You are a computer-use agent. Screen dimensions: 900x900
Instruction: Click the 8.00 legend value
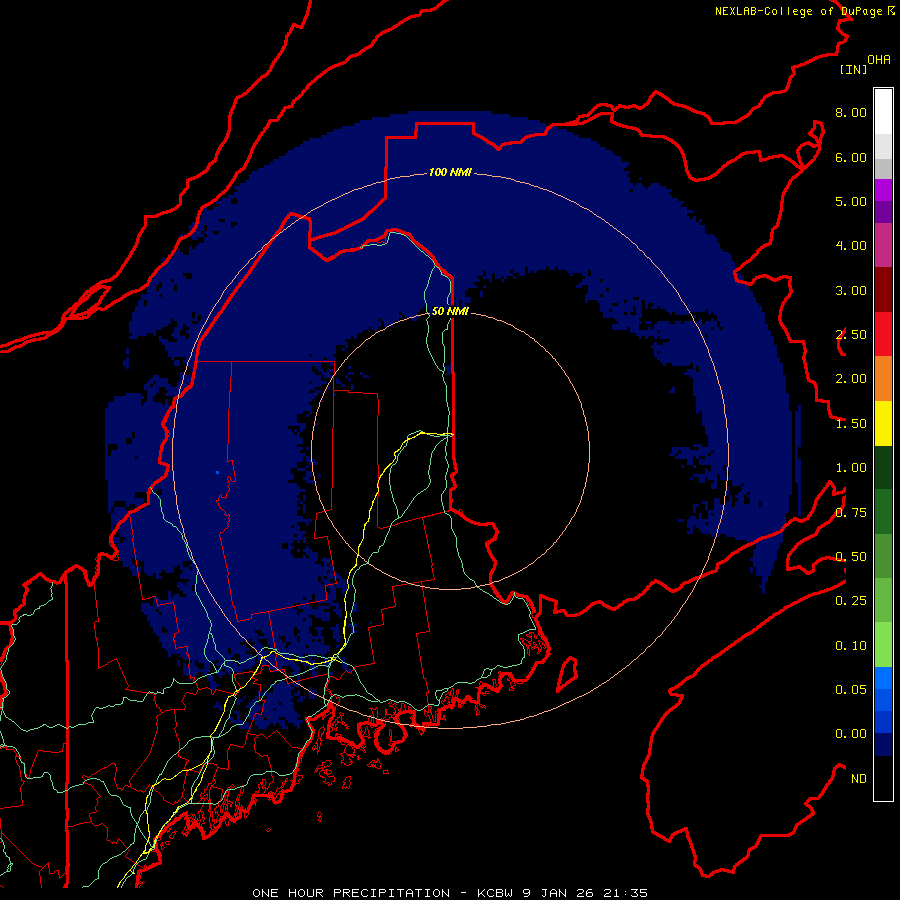pyautogui.click(x=851, y=112)
